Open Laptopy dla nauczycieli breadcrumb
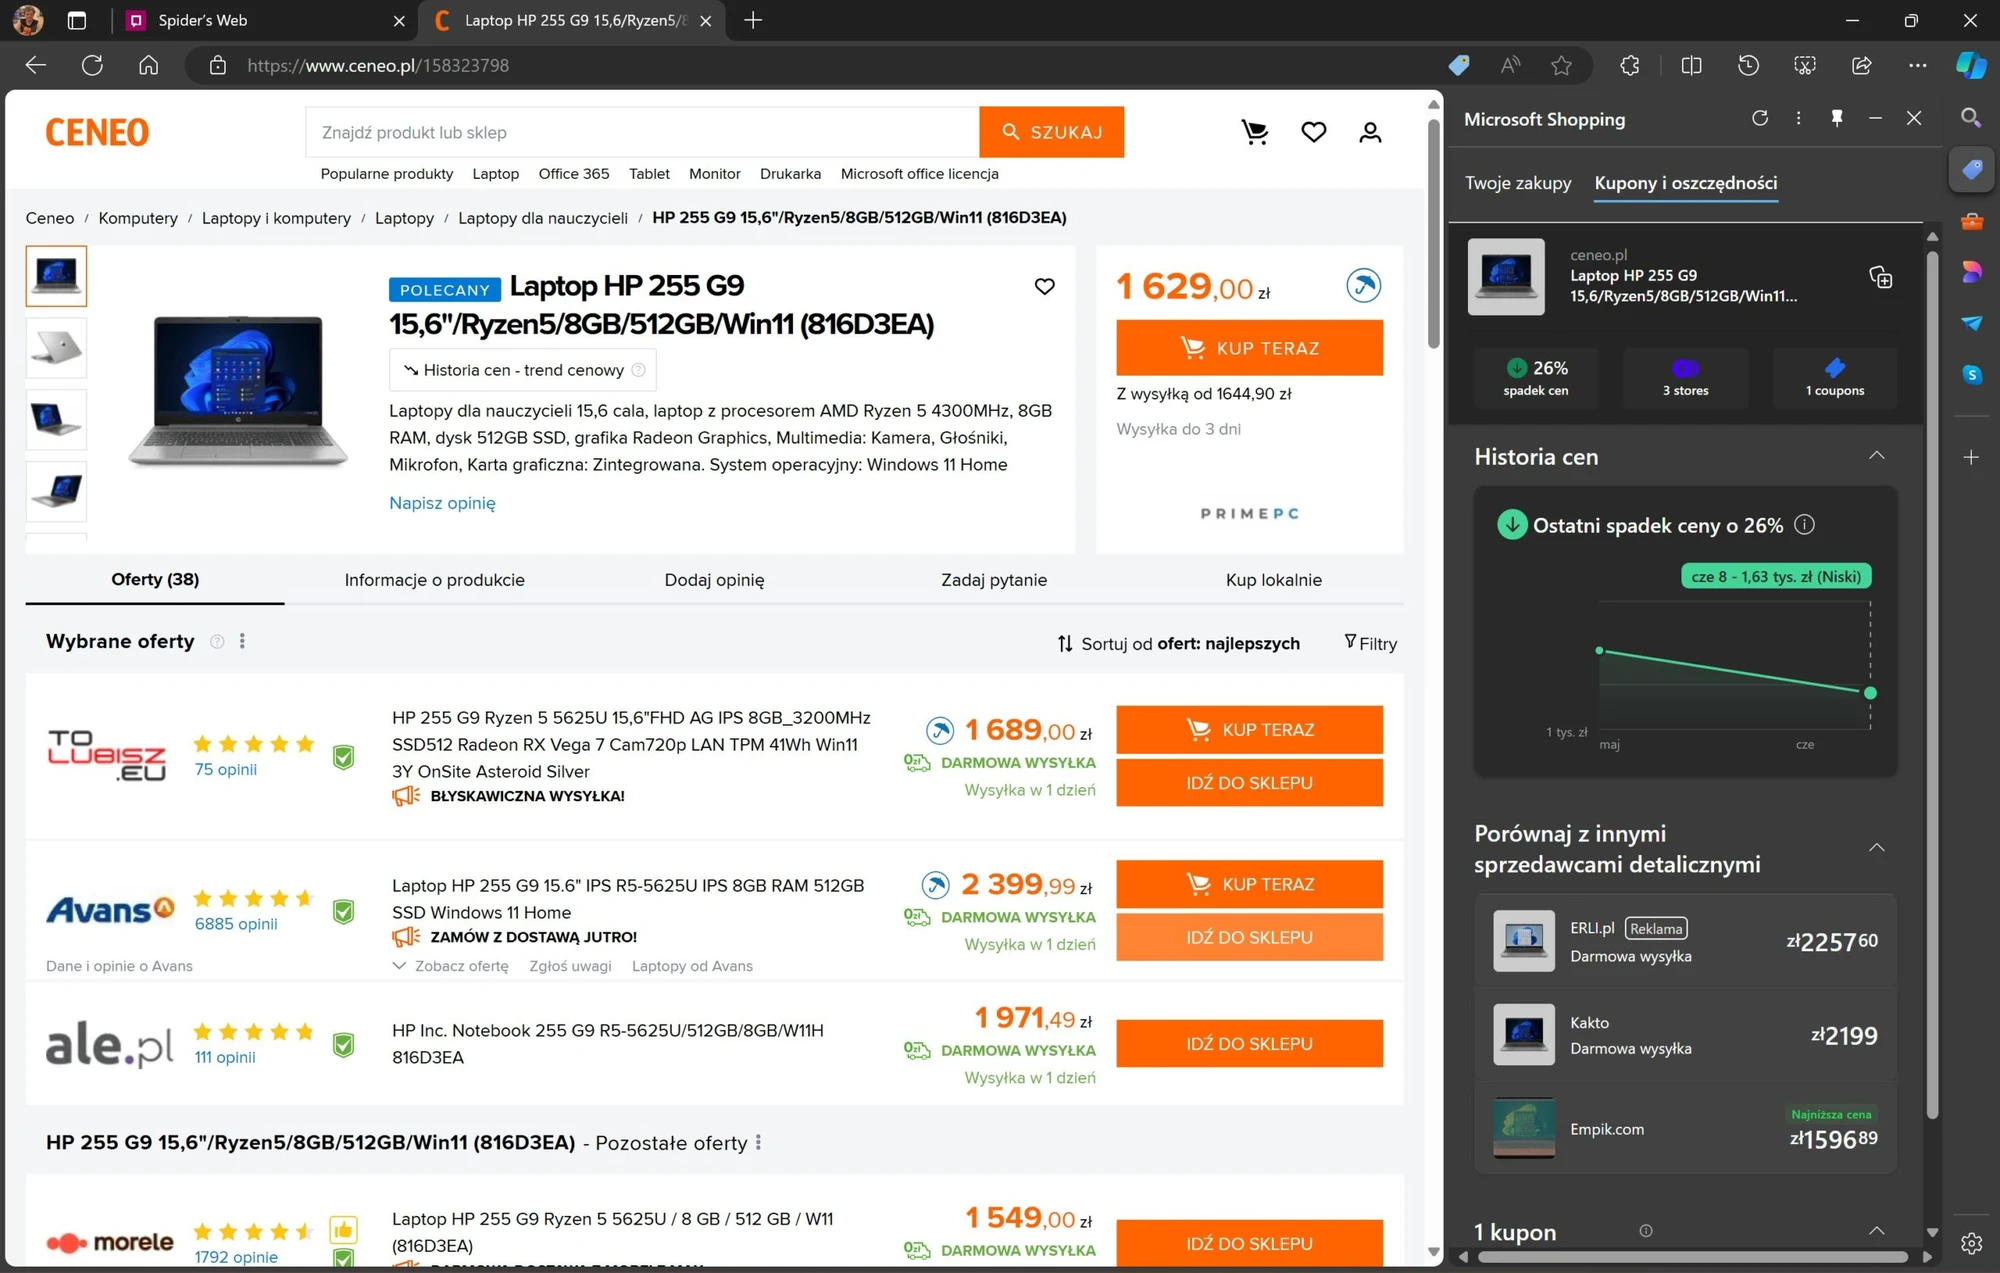 543,218
